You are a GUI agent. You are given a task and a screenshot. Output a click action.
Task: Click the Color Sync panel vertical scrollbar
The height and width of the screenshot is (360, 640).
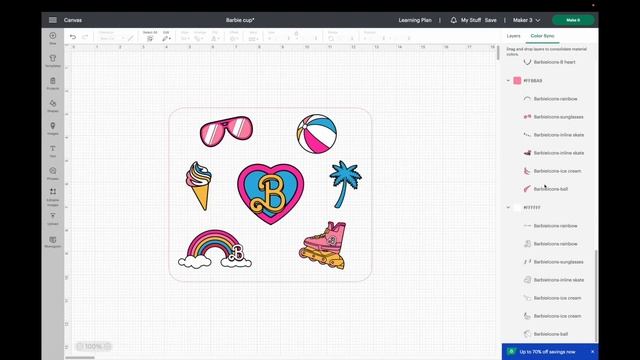point(596,296)
